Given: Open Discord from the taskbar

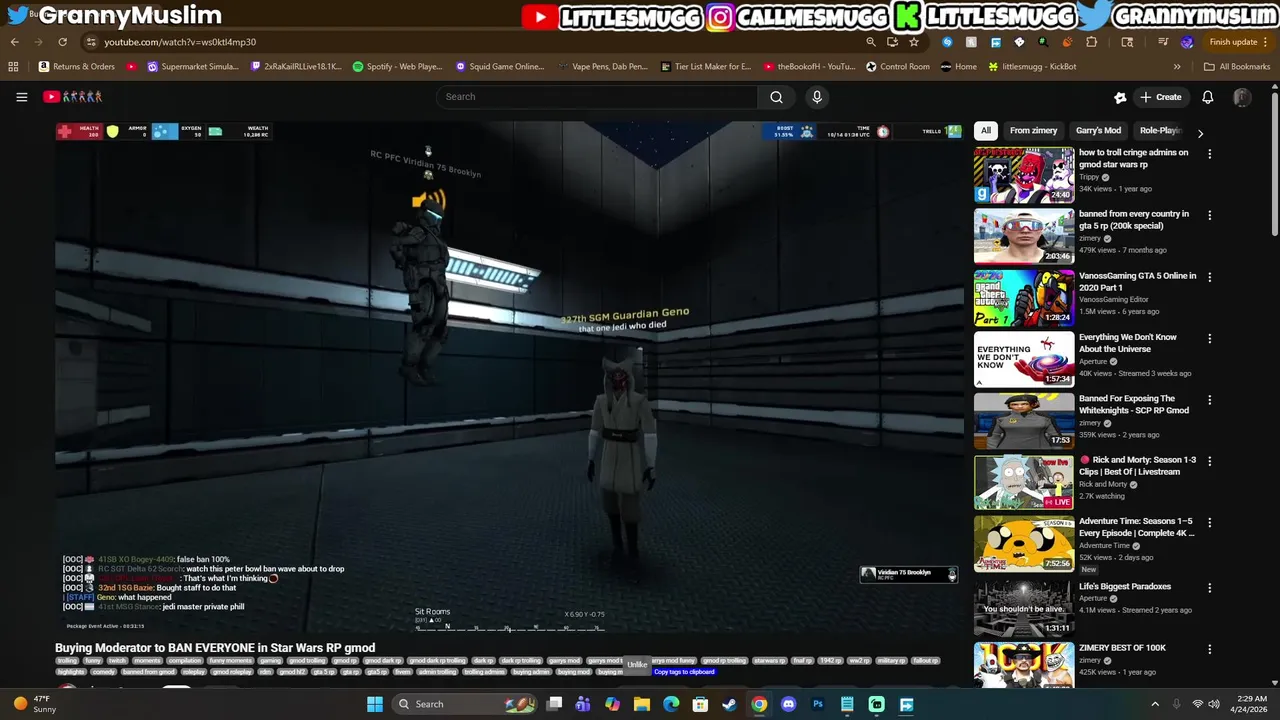Looking at the screenshot, I should point(789,704).
